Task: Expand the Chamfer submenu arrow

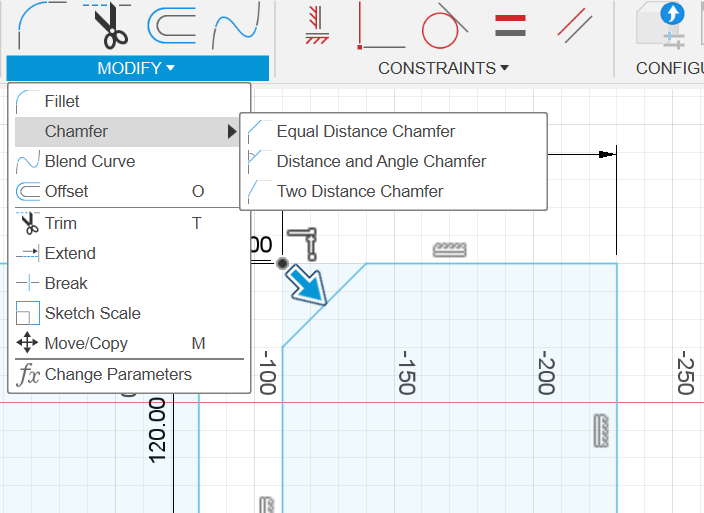Action: tap(232, 131)
